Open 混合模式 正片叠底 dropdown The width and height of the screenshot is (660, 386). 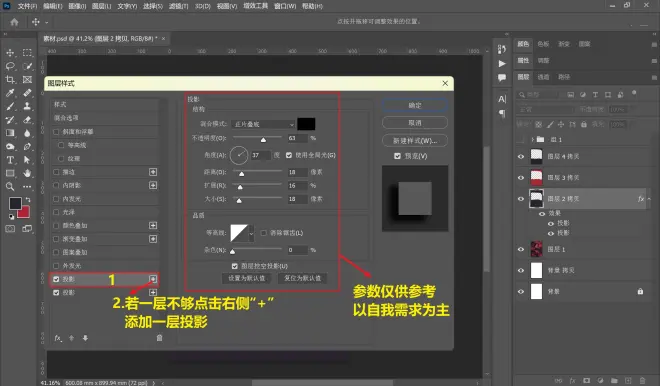coord(263,124)
